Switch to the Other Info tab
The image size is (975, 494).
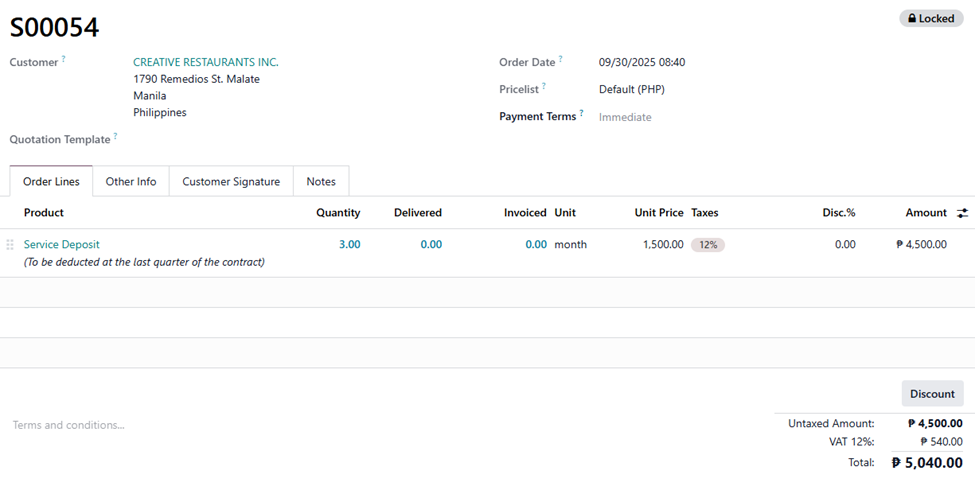(x=131, y=182)
